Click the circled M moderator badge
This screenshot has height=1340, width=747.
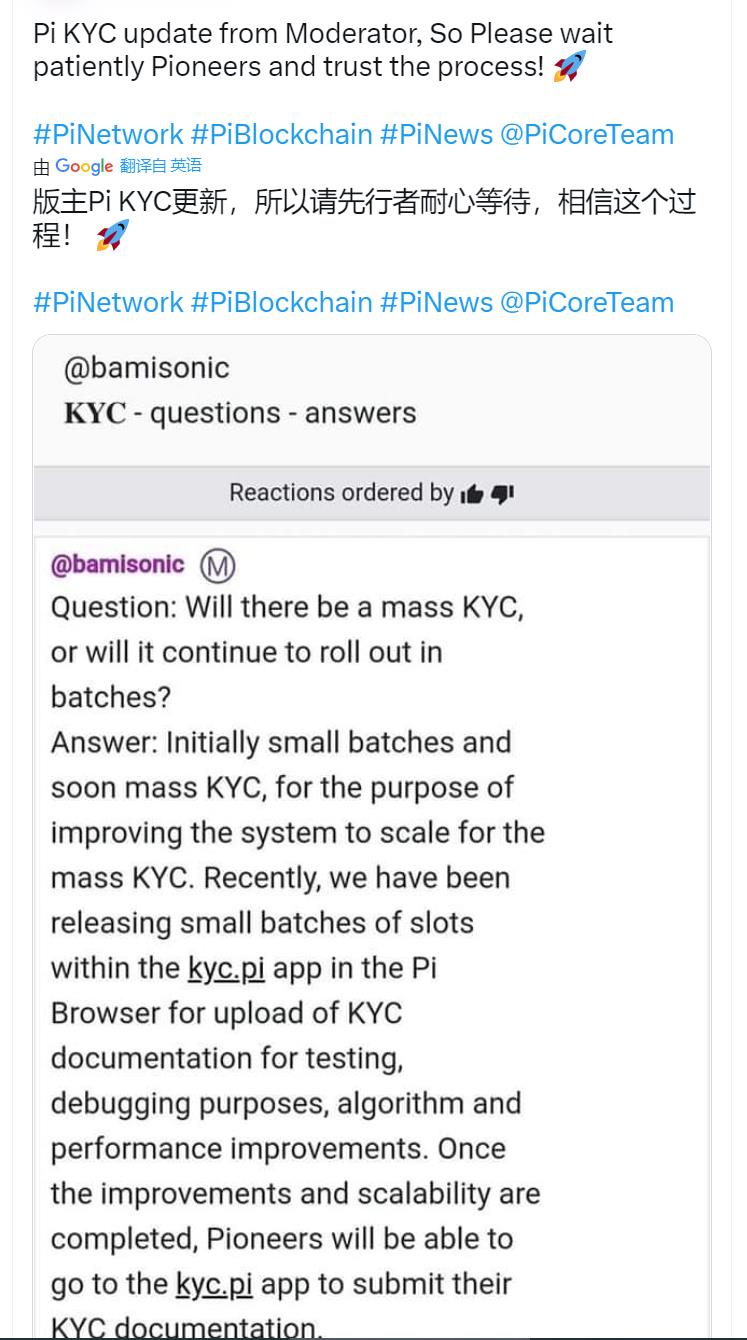point(217,566)
